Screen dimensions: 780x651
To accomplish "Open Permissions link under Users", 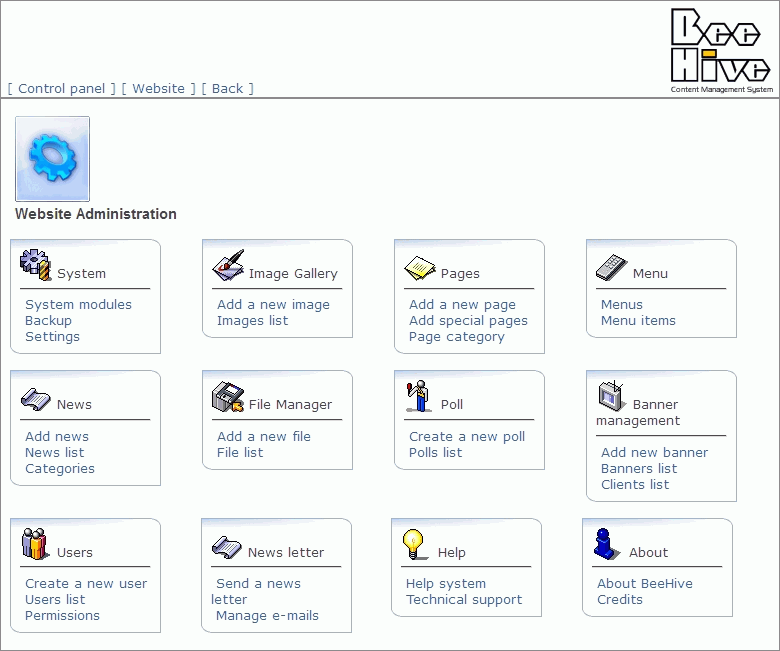I will [x=62, y=616].
